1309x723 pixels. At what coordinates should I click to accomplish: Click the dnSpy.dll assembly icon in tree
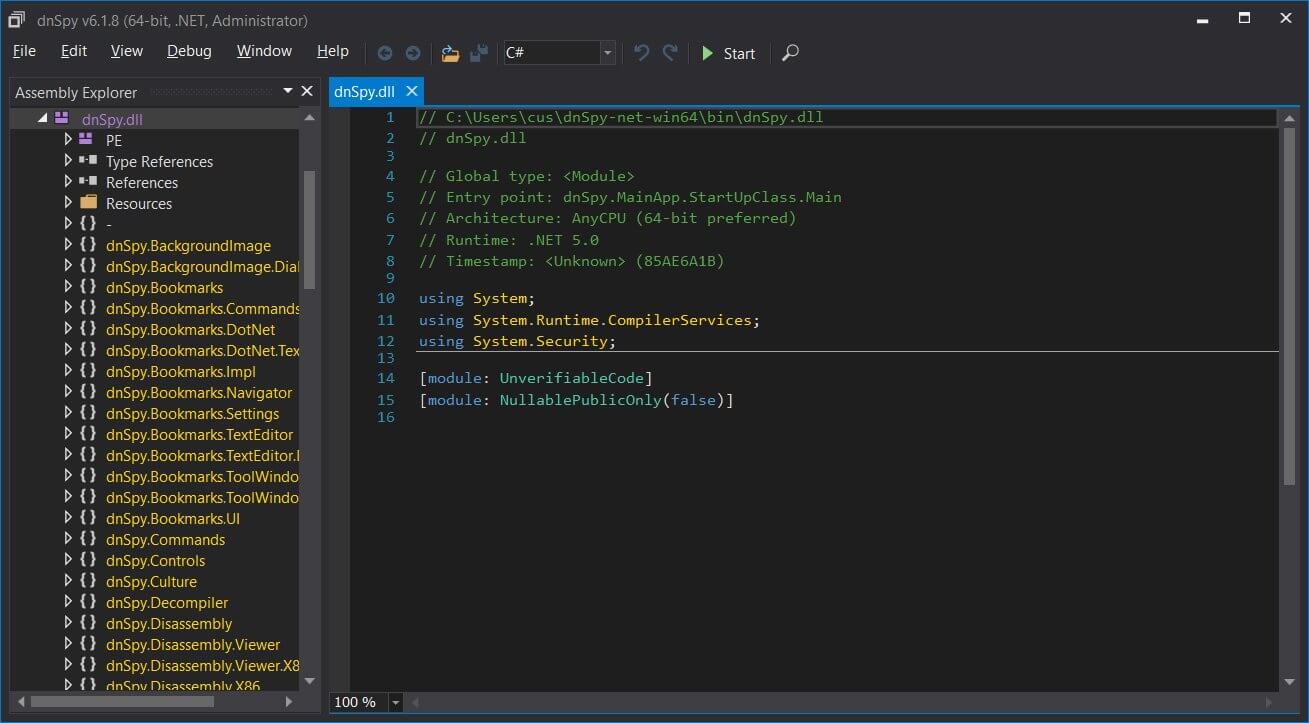click(62, 118)
